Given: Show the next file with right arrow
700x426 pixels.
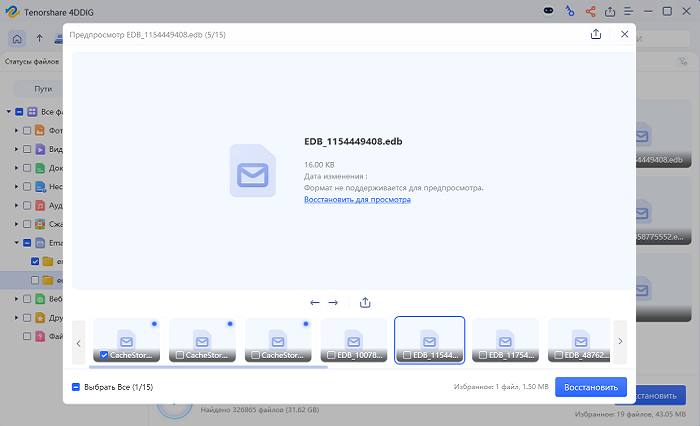Looking at the screenshot, I should click(x=333, y=303).
